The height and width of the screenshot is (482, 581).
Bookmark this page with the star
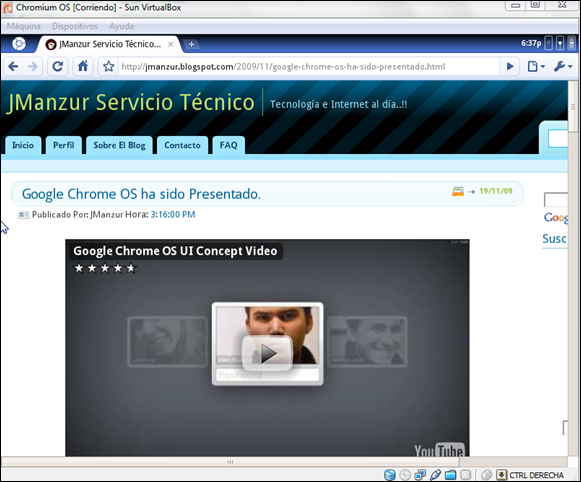point(109,67)
